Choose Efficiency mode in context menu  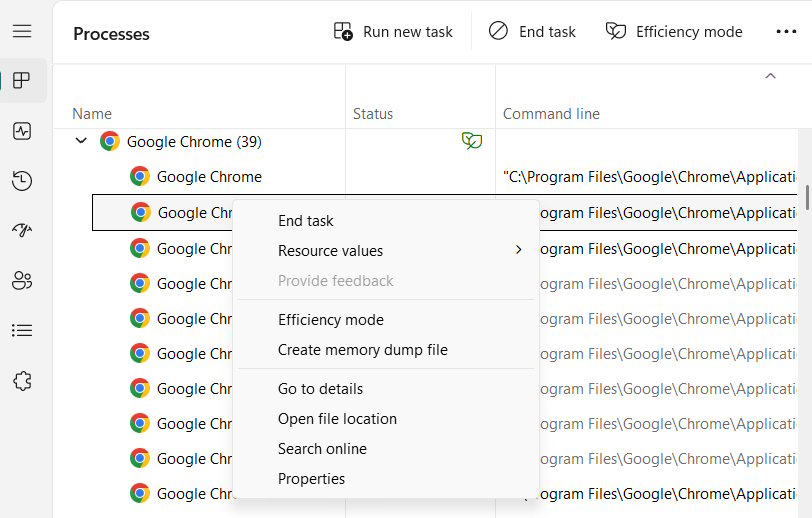click(x=331, y=320)
